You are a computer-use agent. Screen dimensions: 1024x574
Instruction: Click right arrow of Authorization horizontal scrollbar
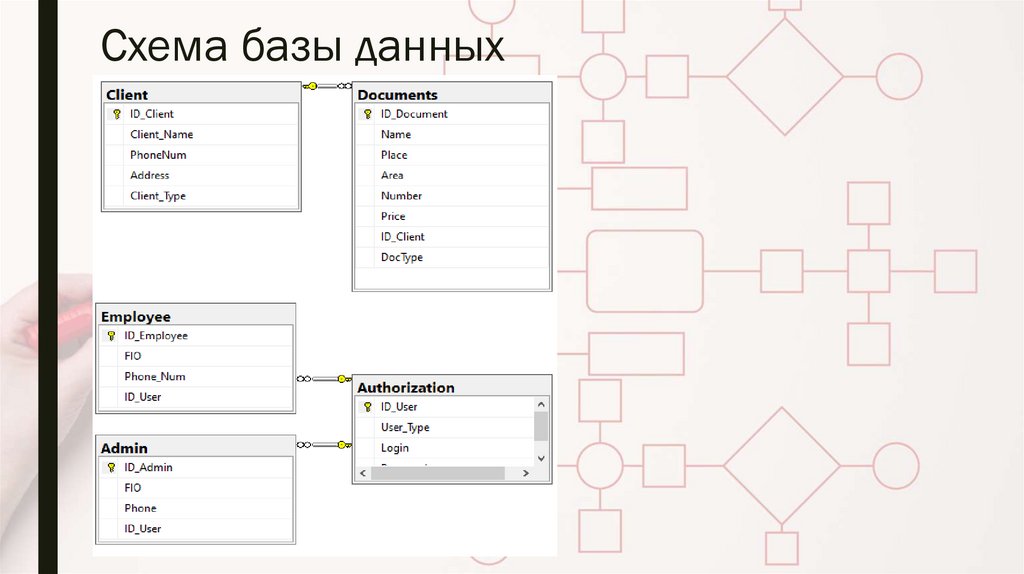click(526, 473)
